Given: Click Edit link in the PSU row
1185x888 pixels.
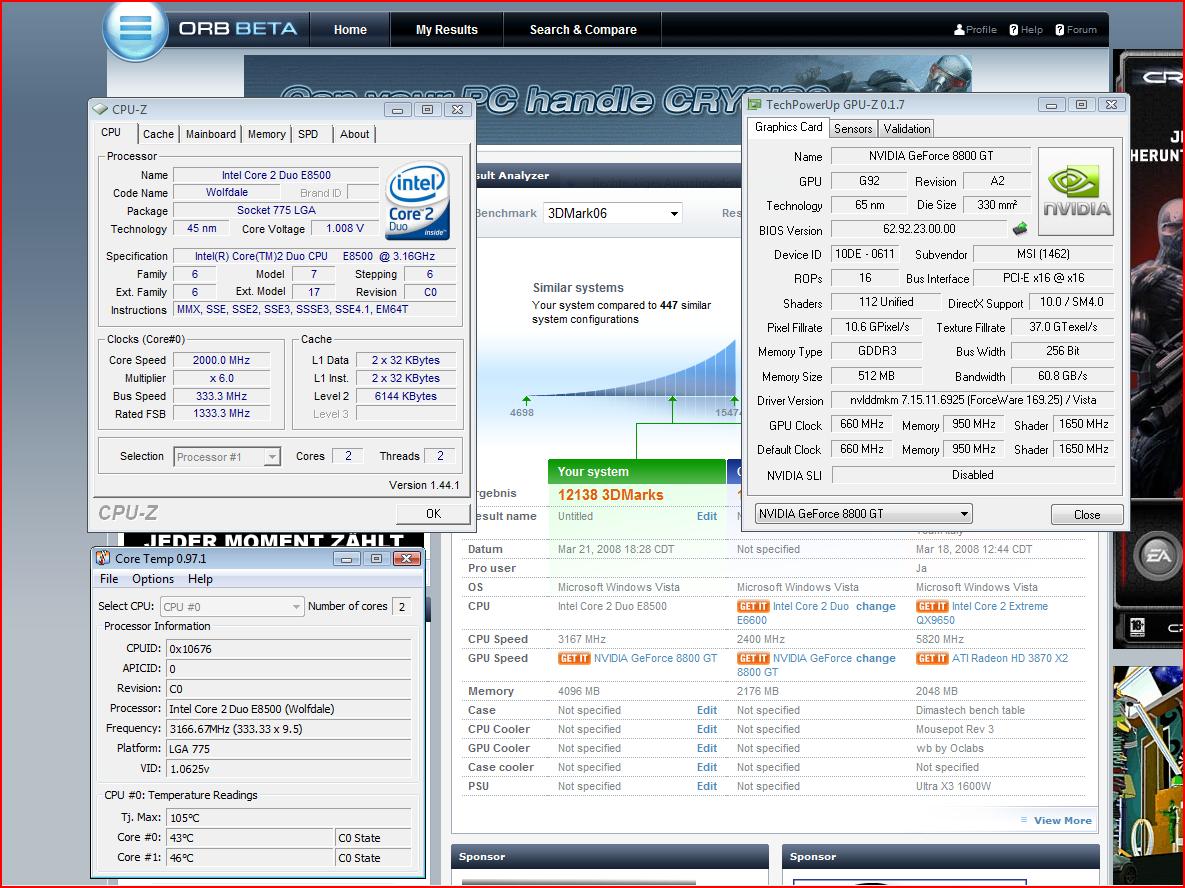Looking at the screenshot, I should pyautogui.click(x=707, y=786).
